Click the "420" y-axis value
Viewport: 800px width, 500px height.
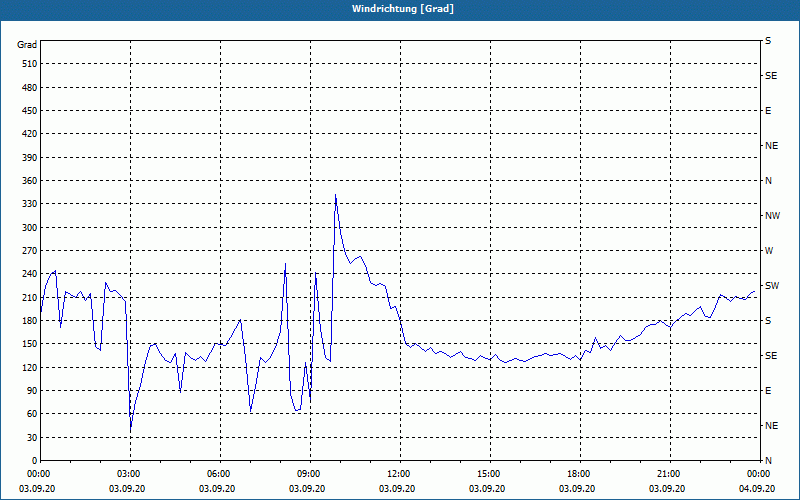click(x=30, y=134)
